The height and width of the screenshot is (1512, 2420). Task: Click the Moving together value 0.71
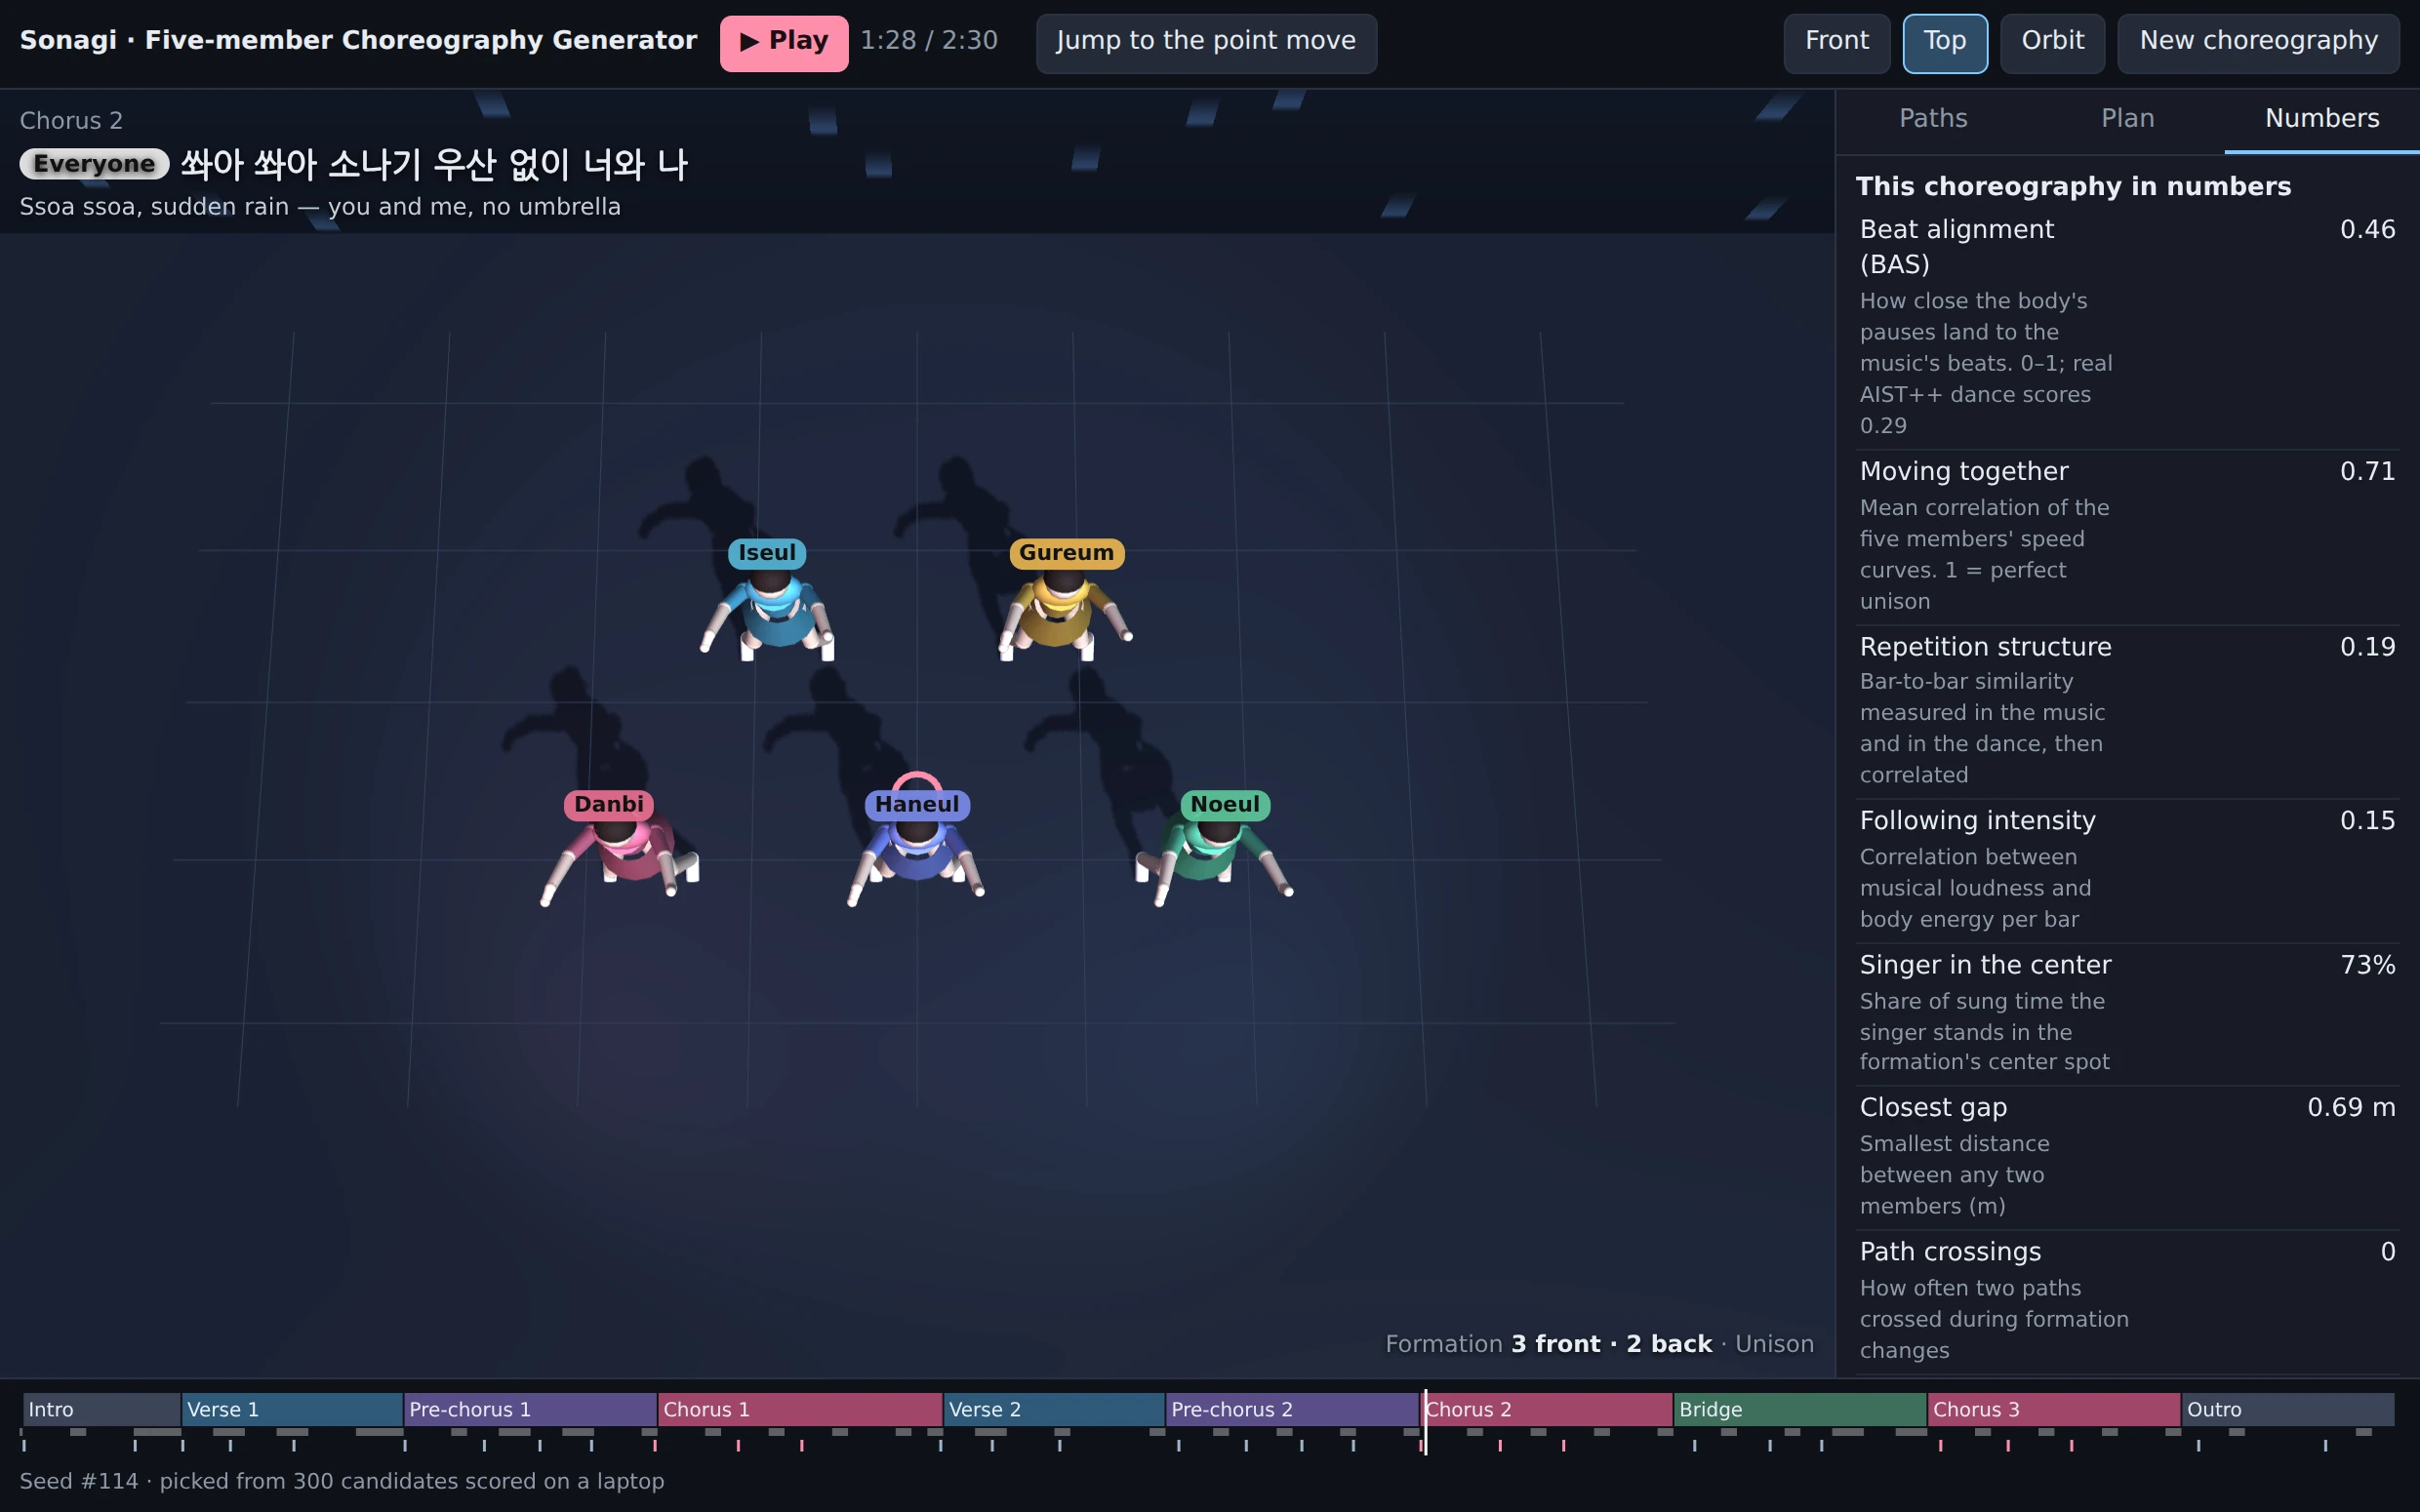[2367, 471]
